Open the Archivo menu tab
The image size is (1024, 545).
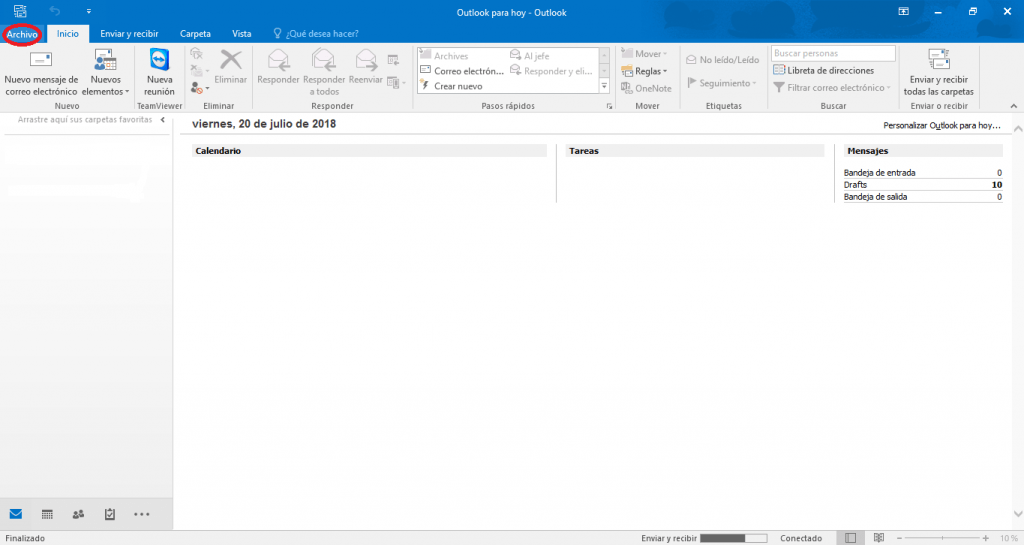22,34
